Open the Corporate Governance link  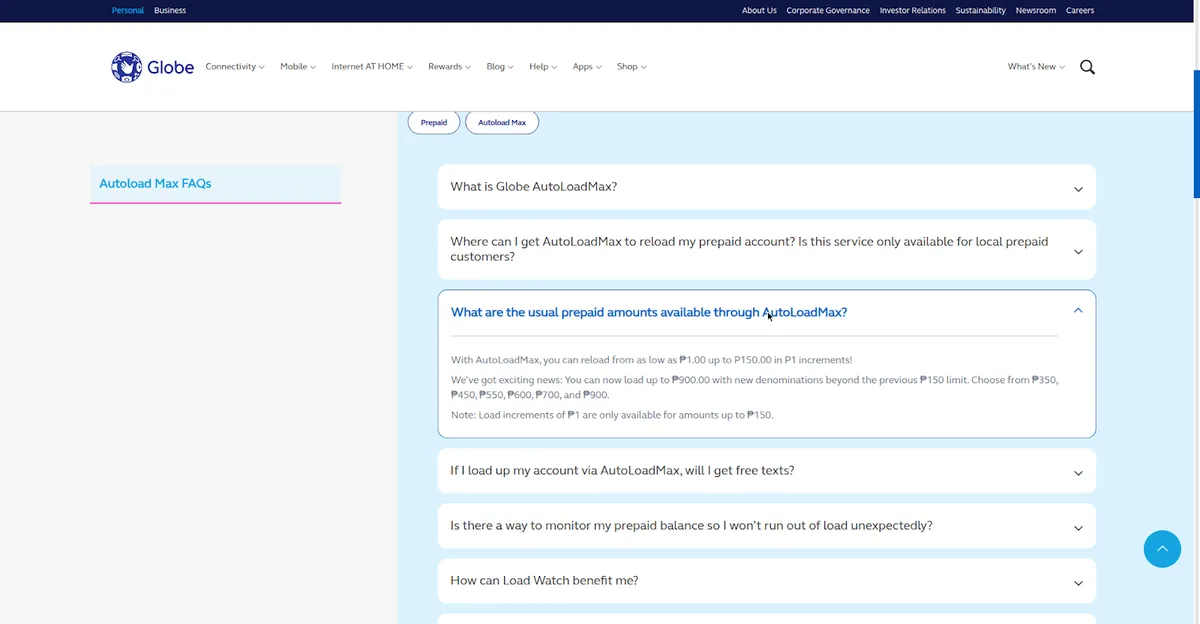click(828, 11)
